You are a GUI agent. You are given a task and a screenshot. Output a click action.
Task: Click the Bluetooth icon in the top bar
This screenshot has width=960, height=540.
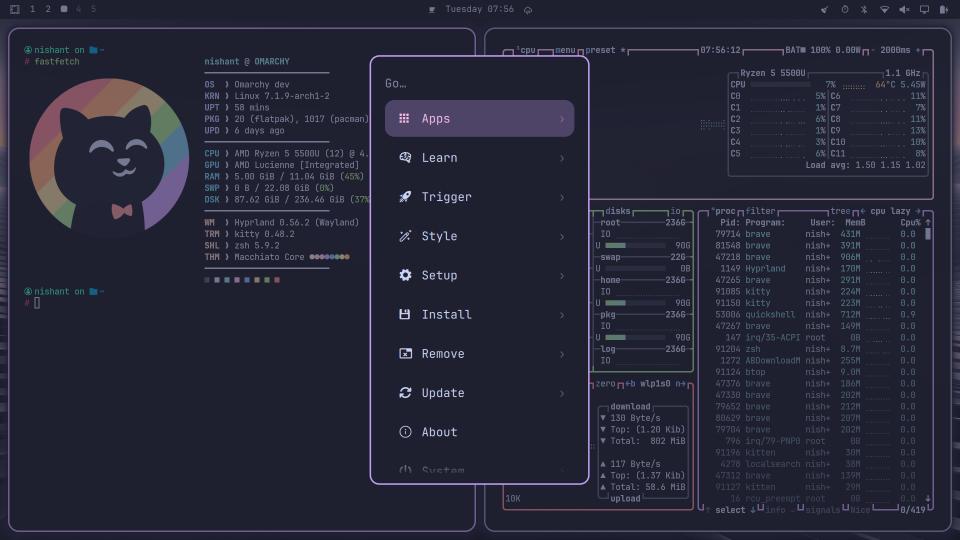(x=864, y=9)
